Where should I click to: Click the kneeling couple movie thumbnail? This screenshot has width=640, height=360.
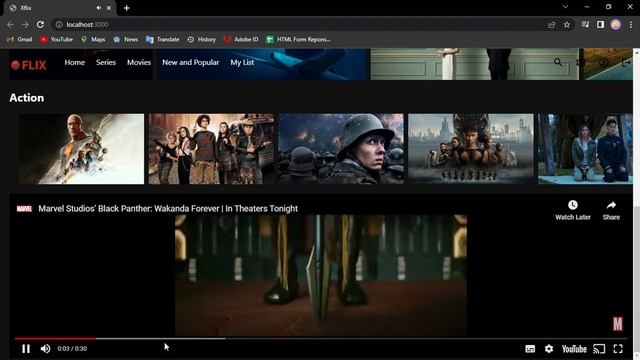click(x=585, y=149)
